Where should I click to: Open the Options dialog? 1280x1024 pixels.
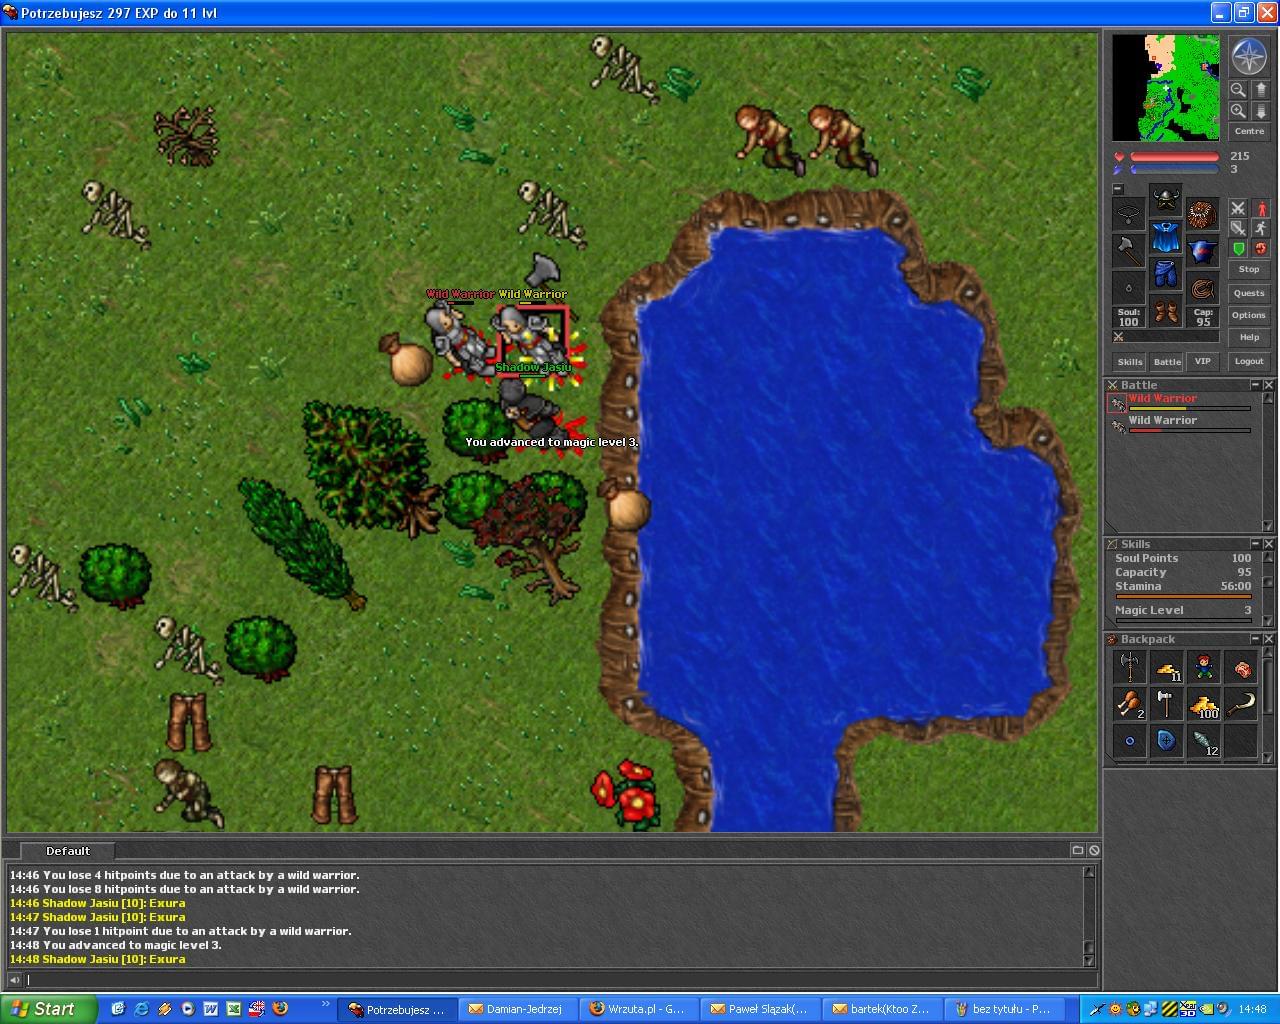1249,315
